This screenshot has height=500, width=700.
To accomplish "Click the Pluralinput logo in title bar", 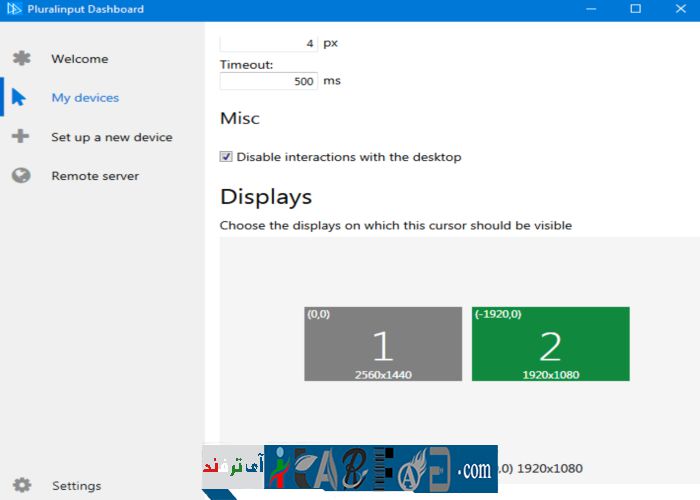I will pyautogui.click(x=14, y=10).
